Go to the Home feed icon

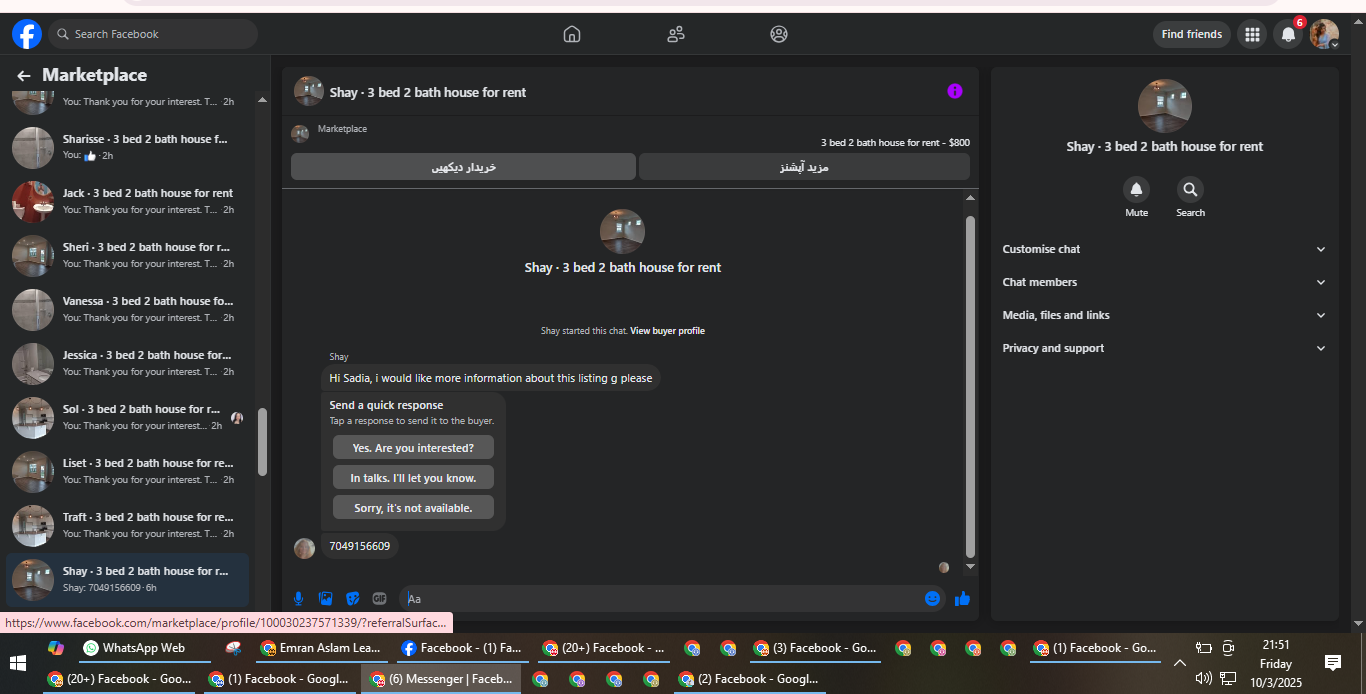pos(572,34)
